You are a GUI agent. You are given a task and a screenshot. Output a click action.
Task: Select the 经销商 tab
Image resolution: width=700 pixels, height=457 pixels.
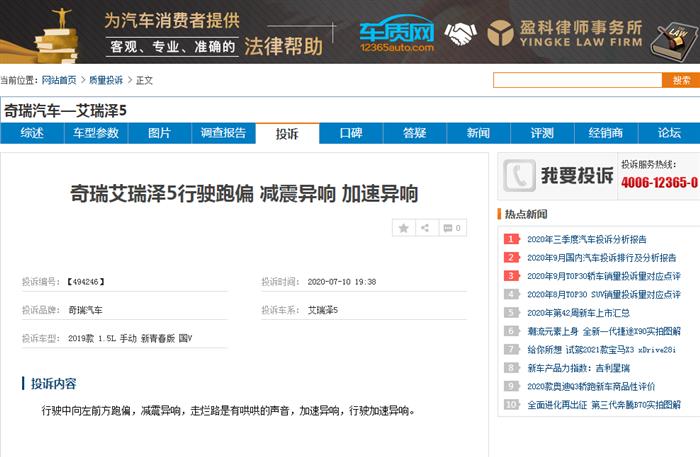point(606,133)
